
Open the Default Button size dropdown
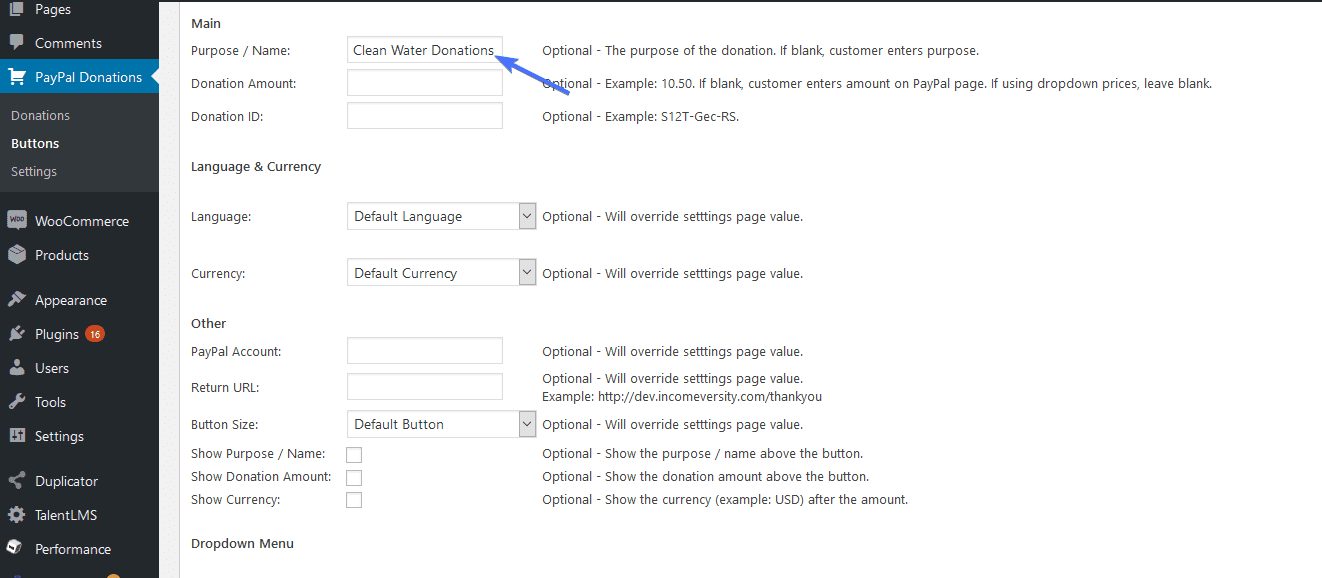tap(442, 424)
